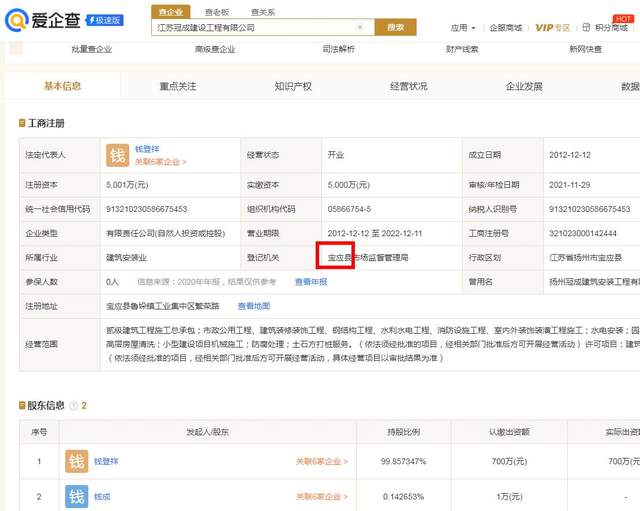Image resolution: width=640 pixels, height=511 pixels.
Task: Open 批量查企业 tool
Action: (91, 49)
